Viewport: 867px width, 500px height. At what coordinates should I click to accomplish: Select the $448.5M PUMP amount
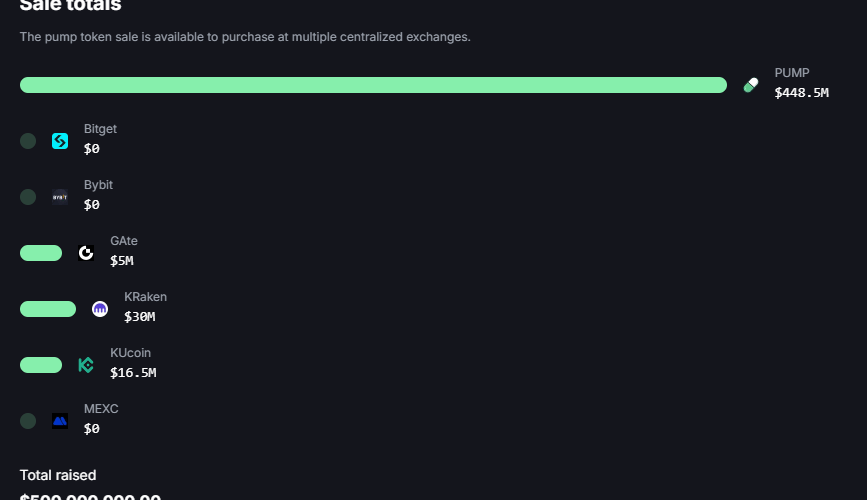pyautogui.click(x=801, y=93)
